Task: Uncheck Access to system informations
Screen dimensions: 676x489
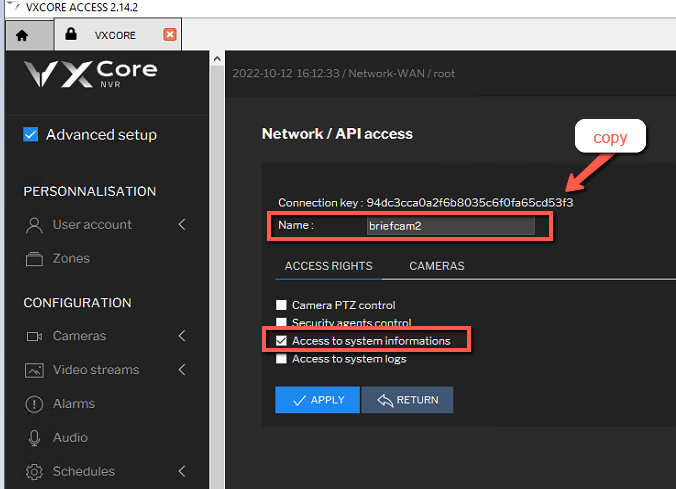Action: point(281,341)
